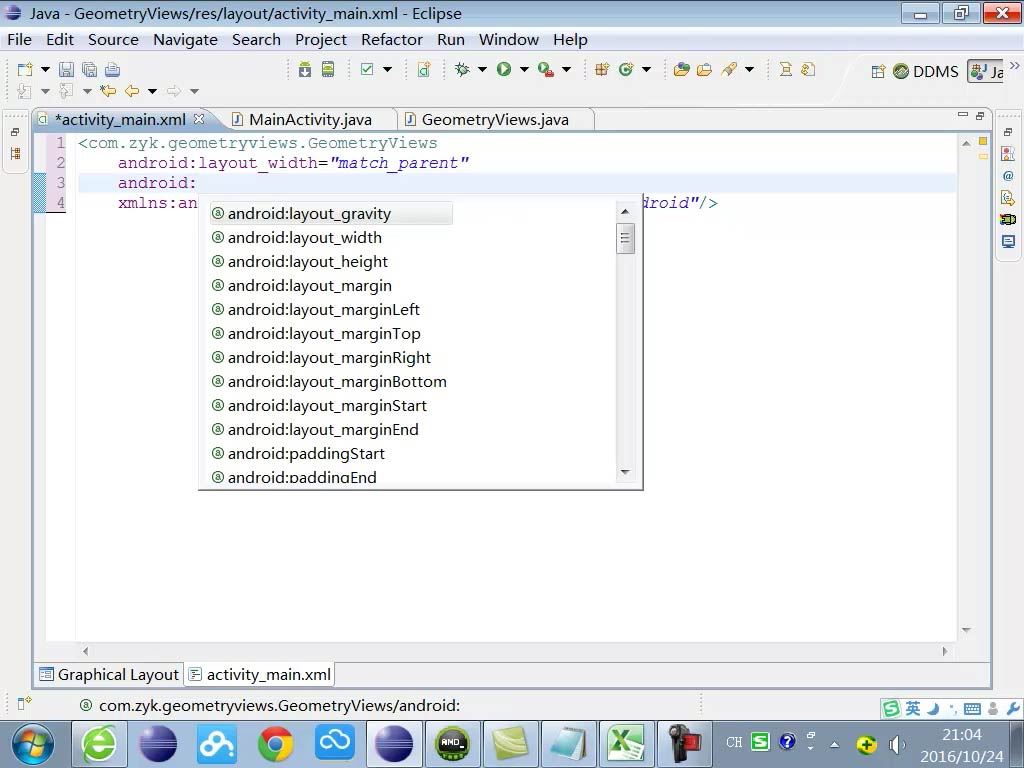Open the Project menu
Viewport: 1024px width, 768px height.
[x=321, y=40]
